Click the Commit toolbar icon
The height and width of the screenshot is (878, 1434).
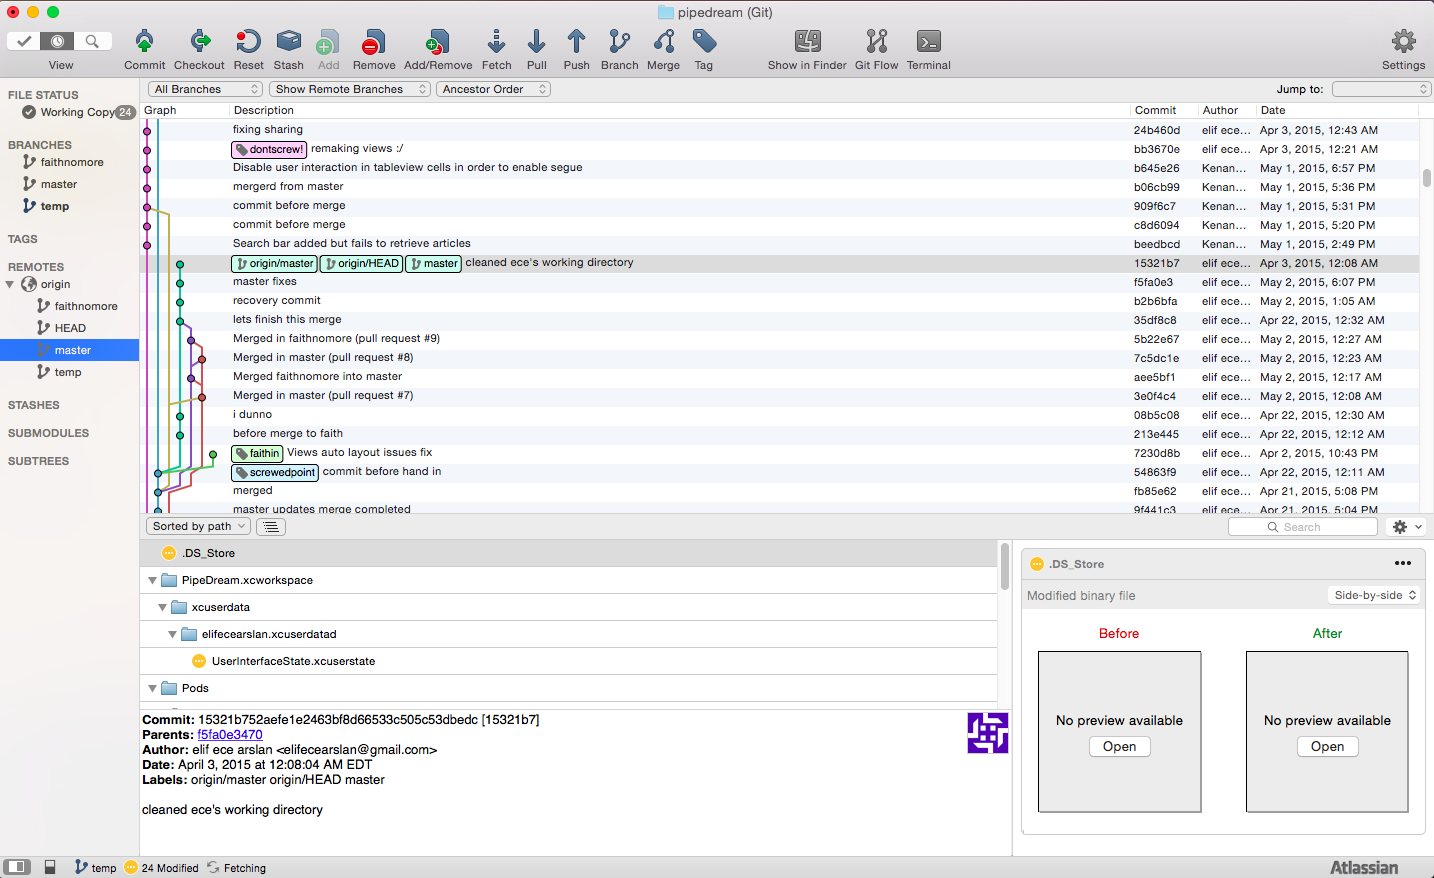coord(144,42)
